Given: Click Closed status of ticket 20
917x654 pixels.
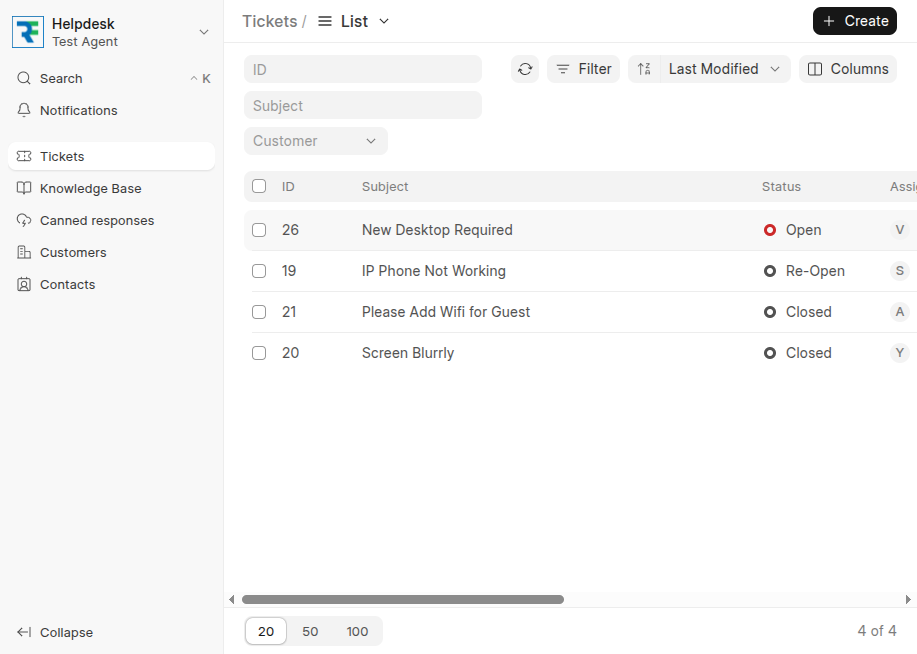Looking at the screenshot, I should [797, 353].
